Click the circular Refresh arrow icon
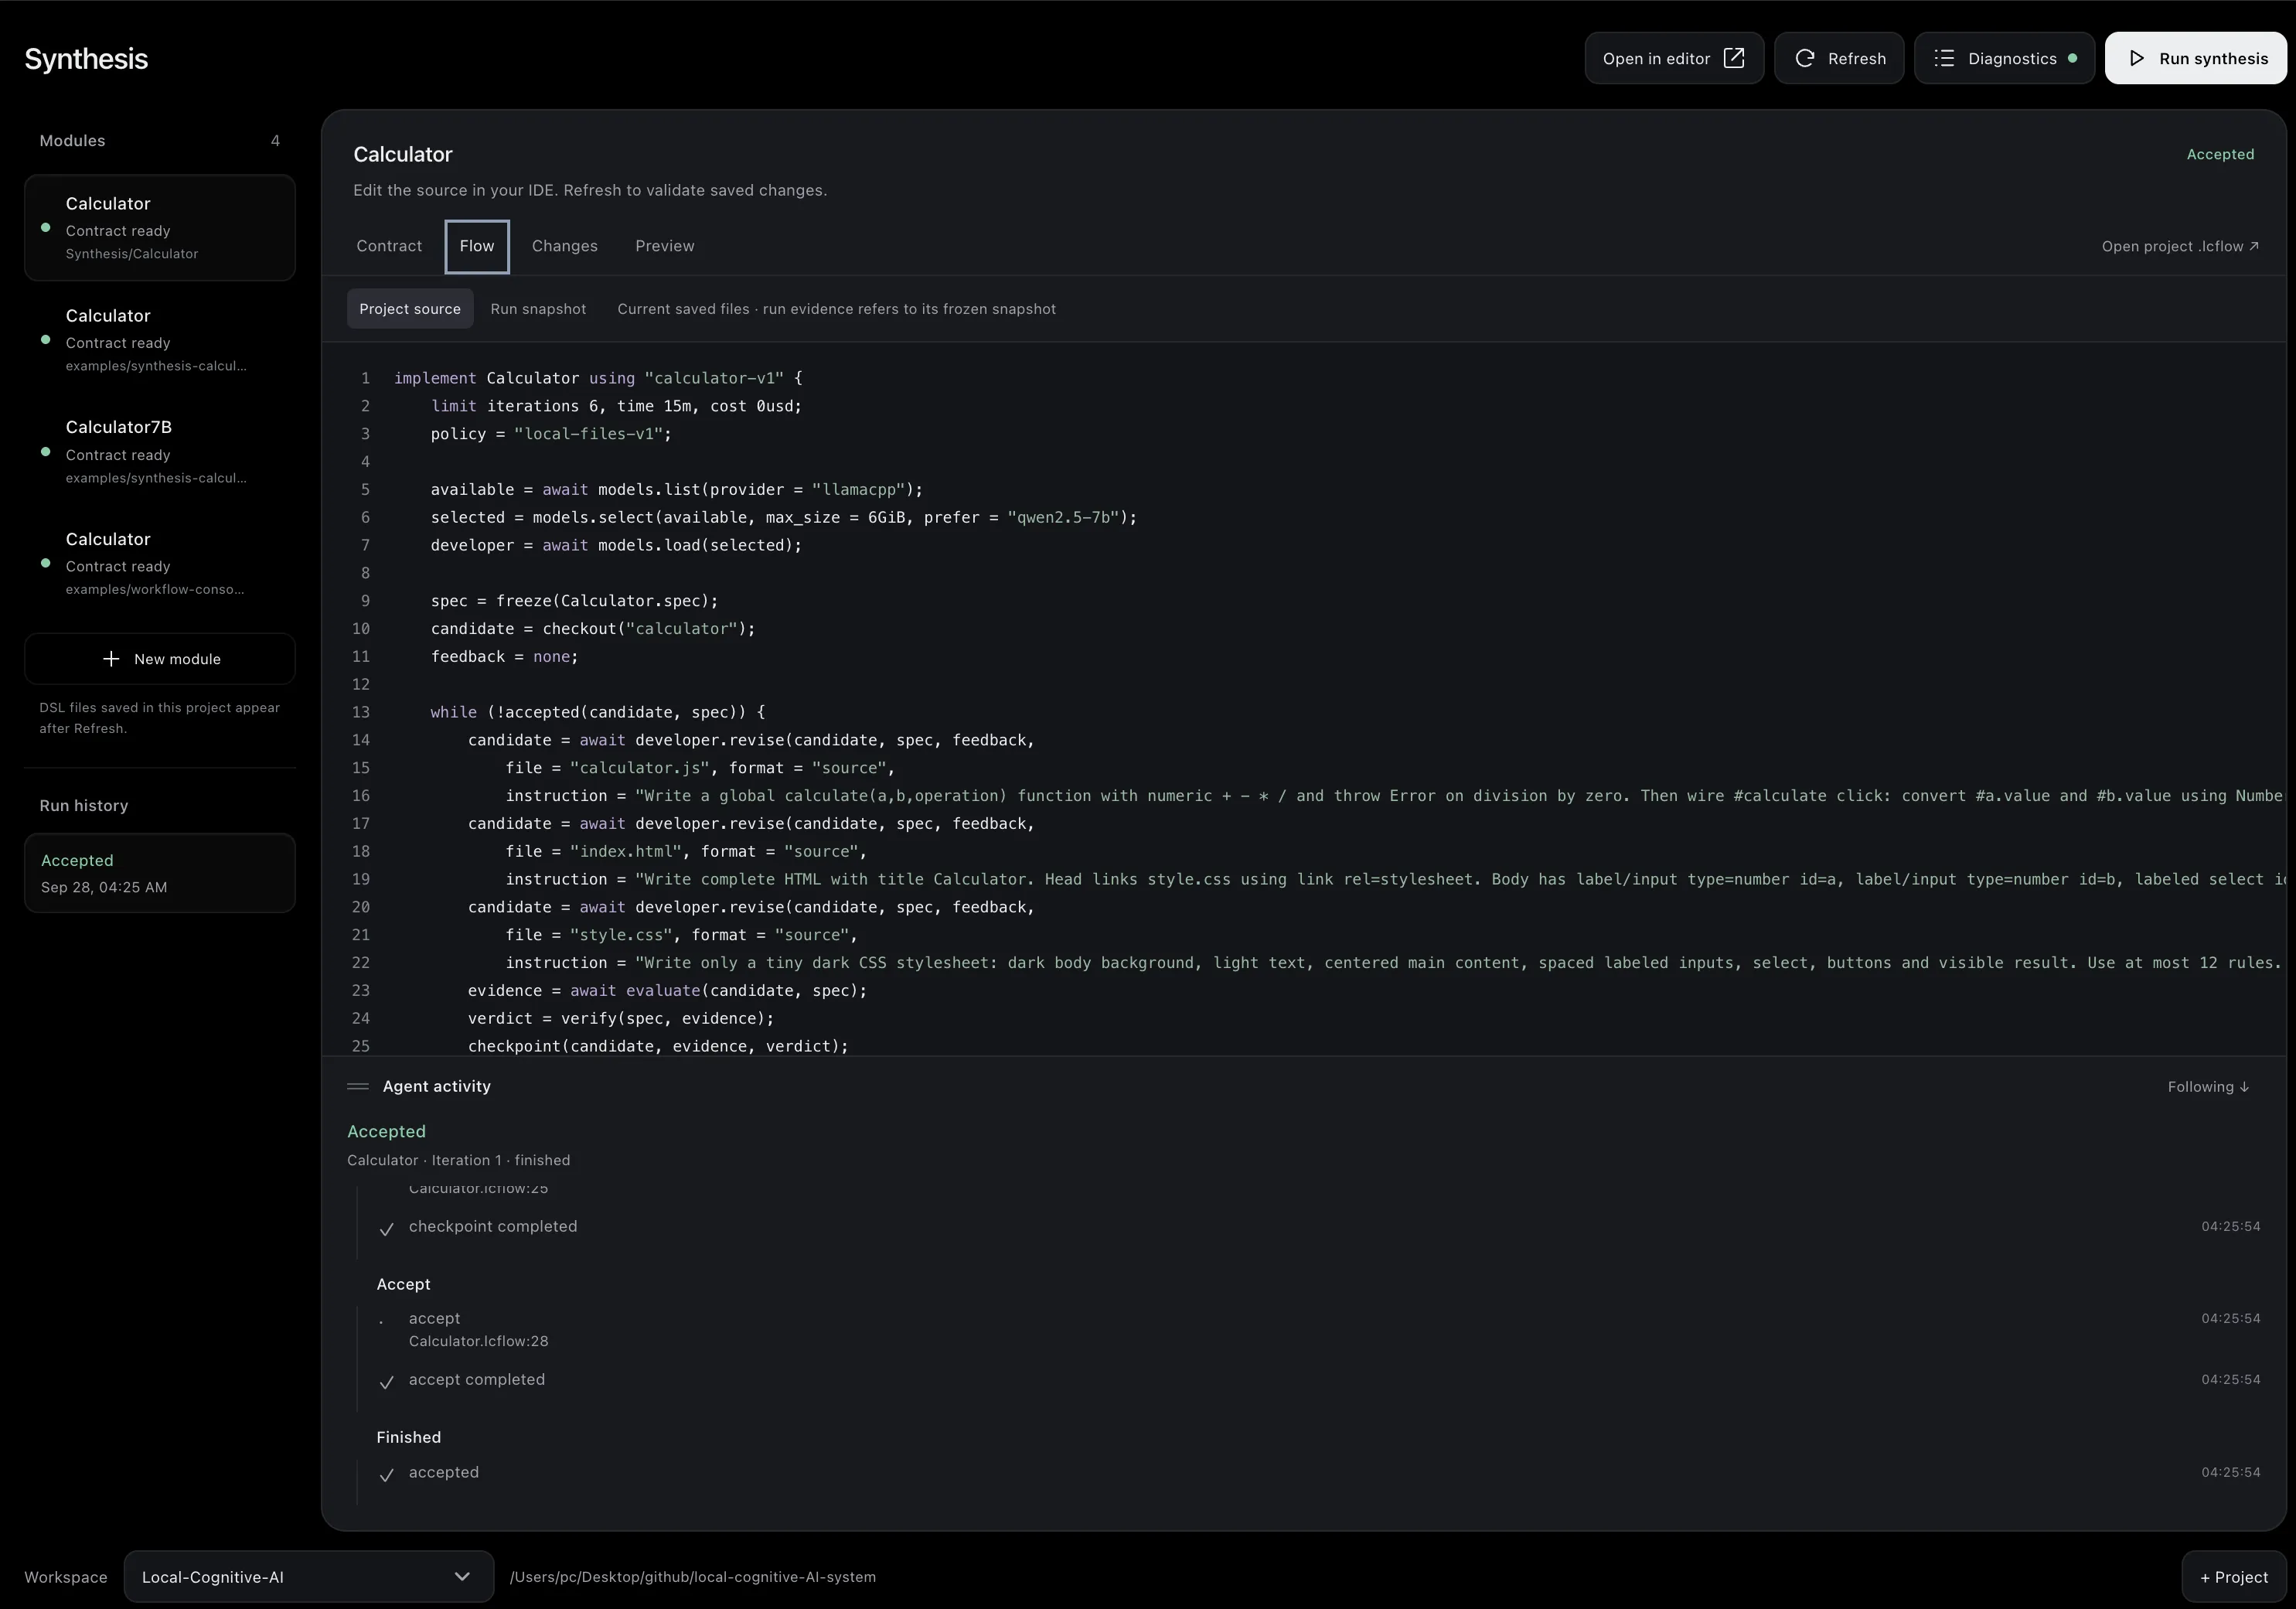 click(x=1805, y=58)
